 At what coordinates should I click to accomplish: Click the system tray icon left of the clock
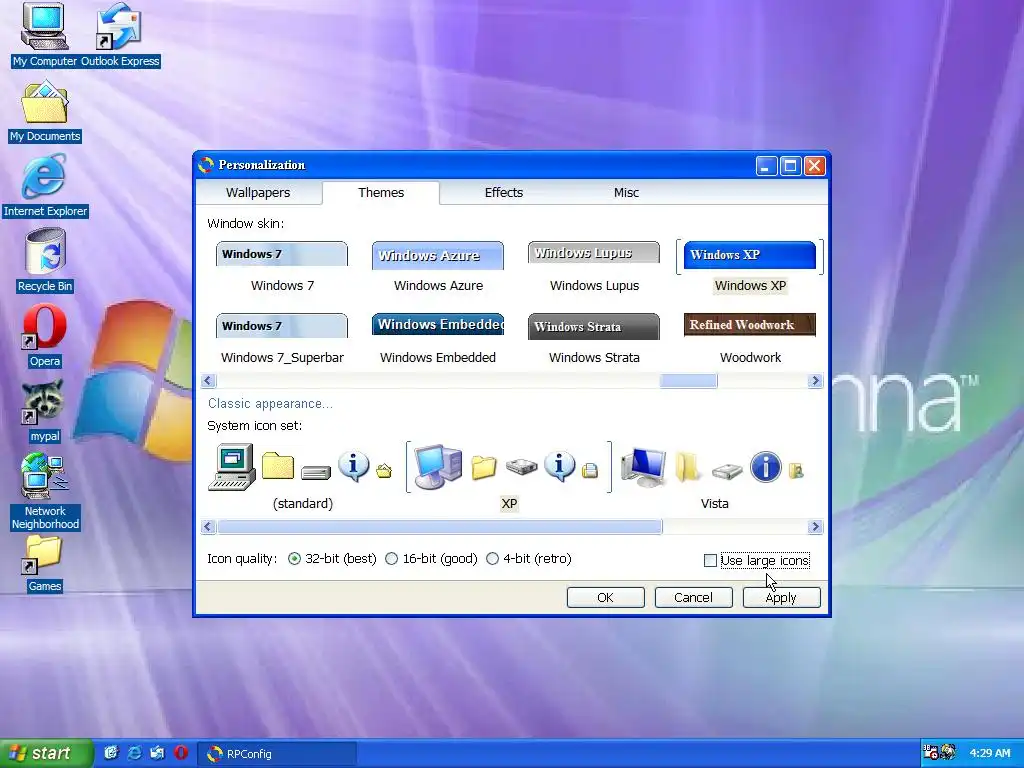(948, 752)
